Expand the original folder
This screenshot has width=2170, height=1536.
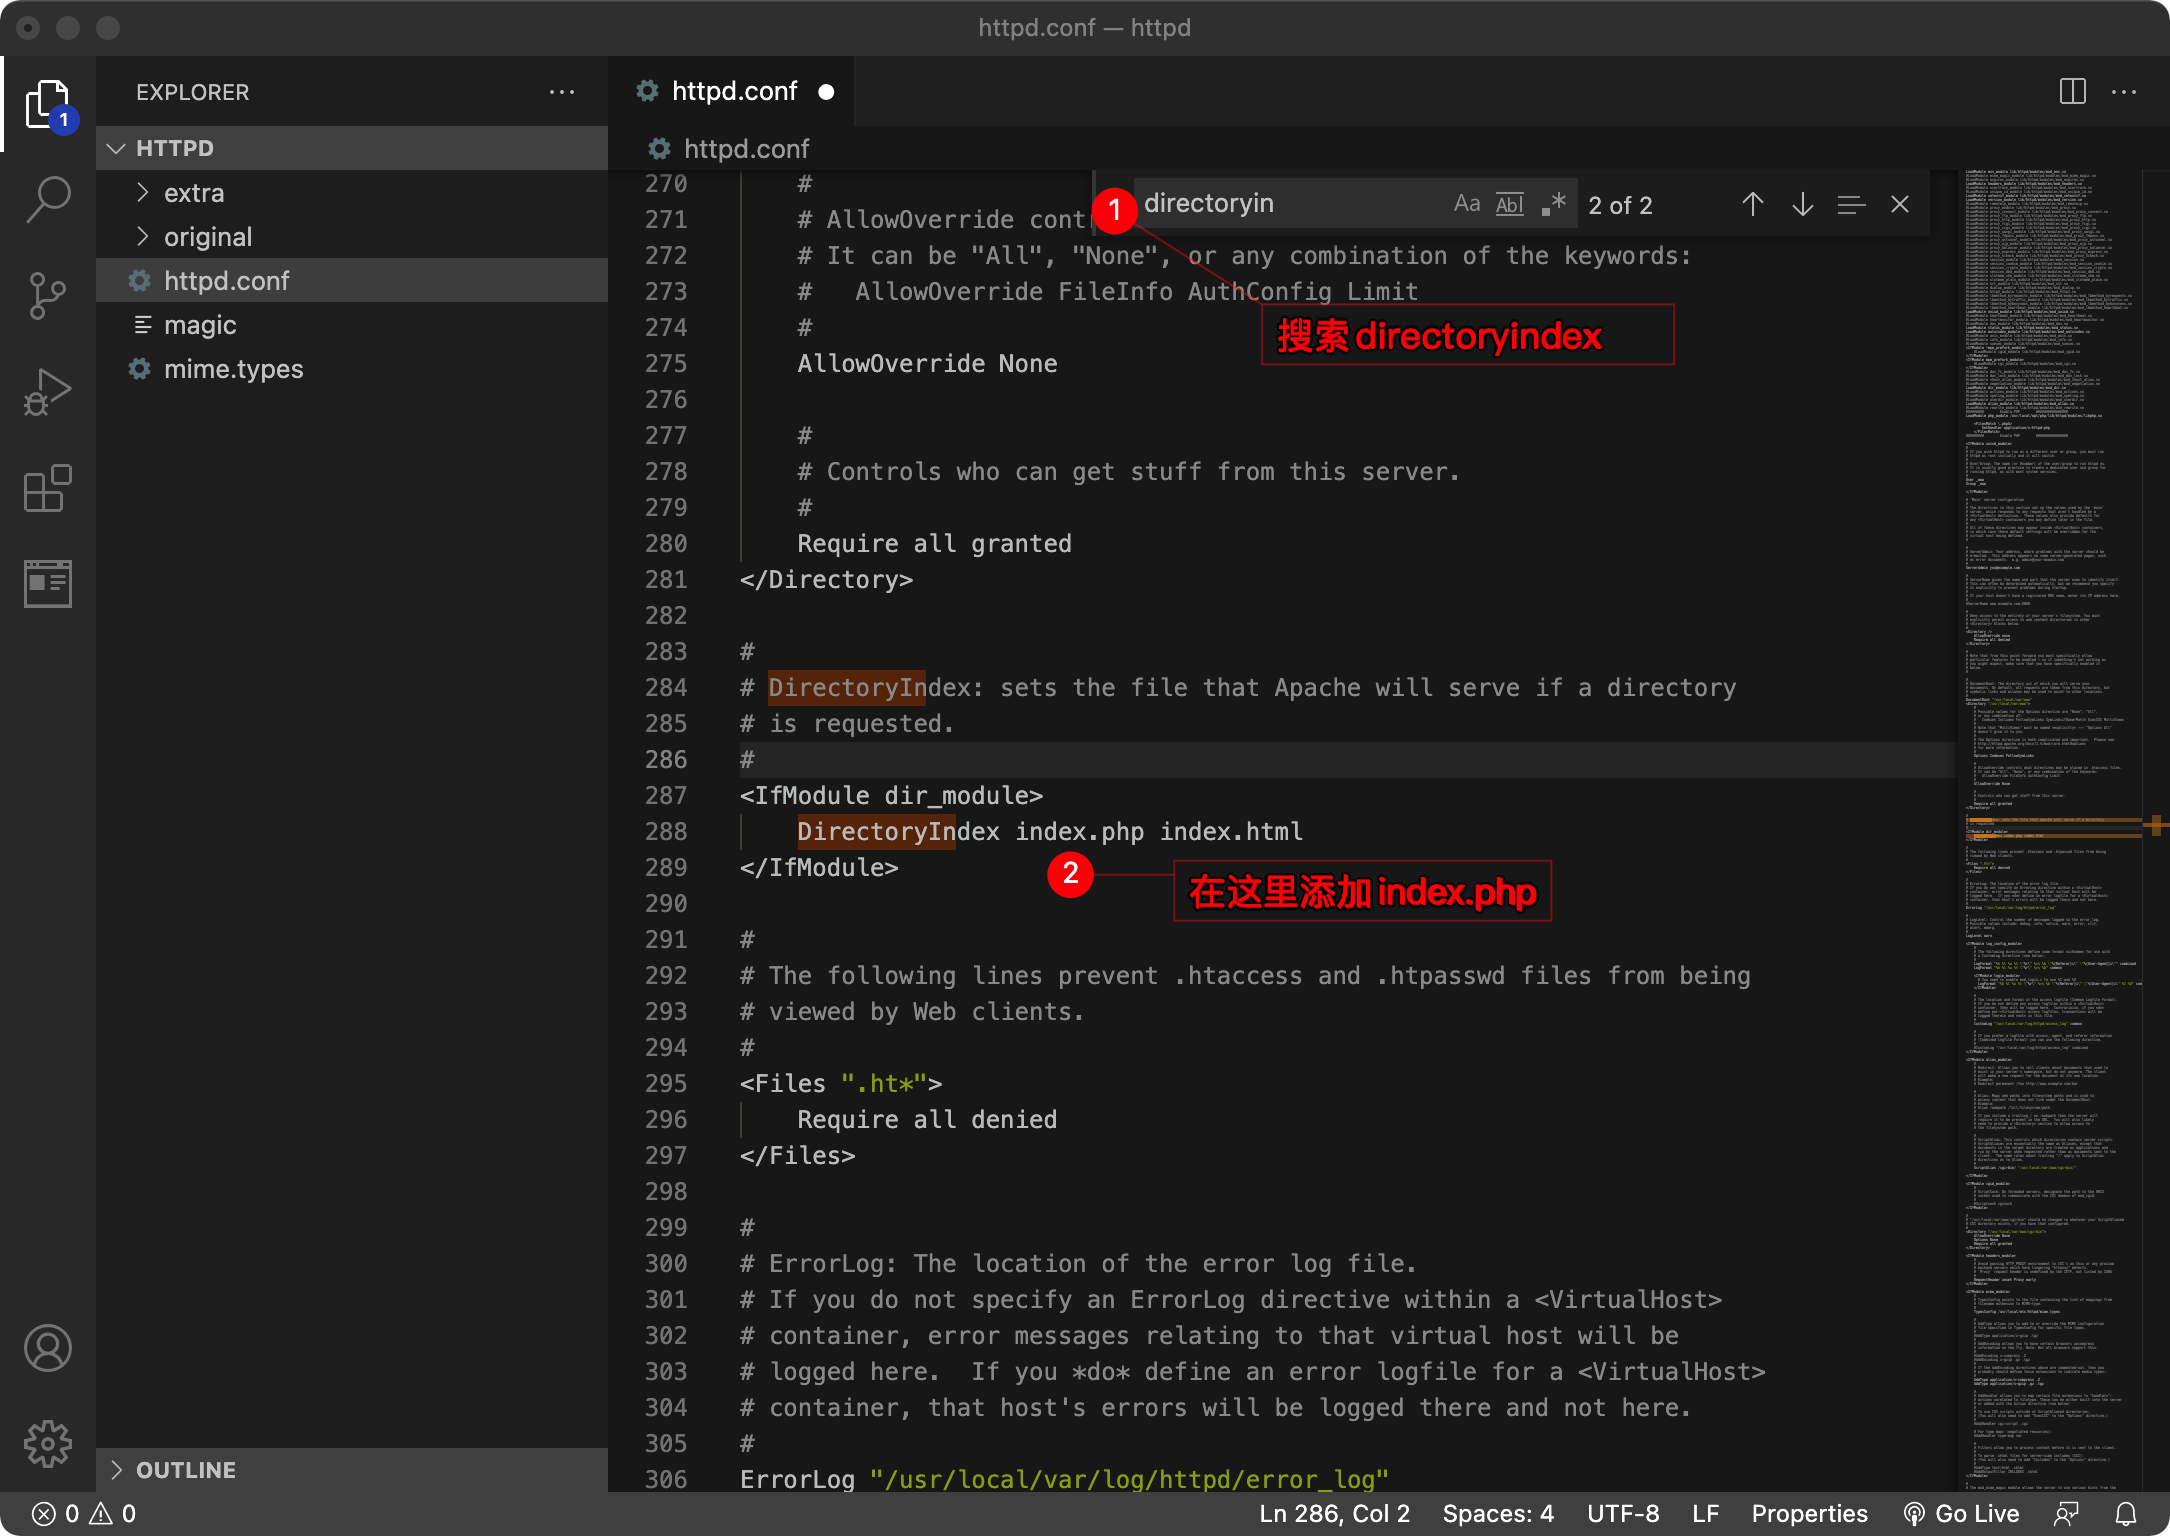click(208, 237)
